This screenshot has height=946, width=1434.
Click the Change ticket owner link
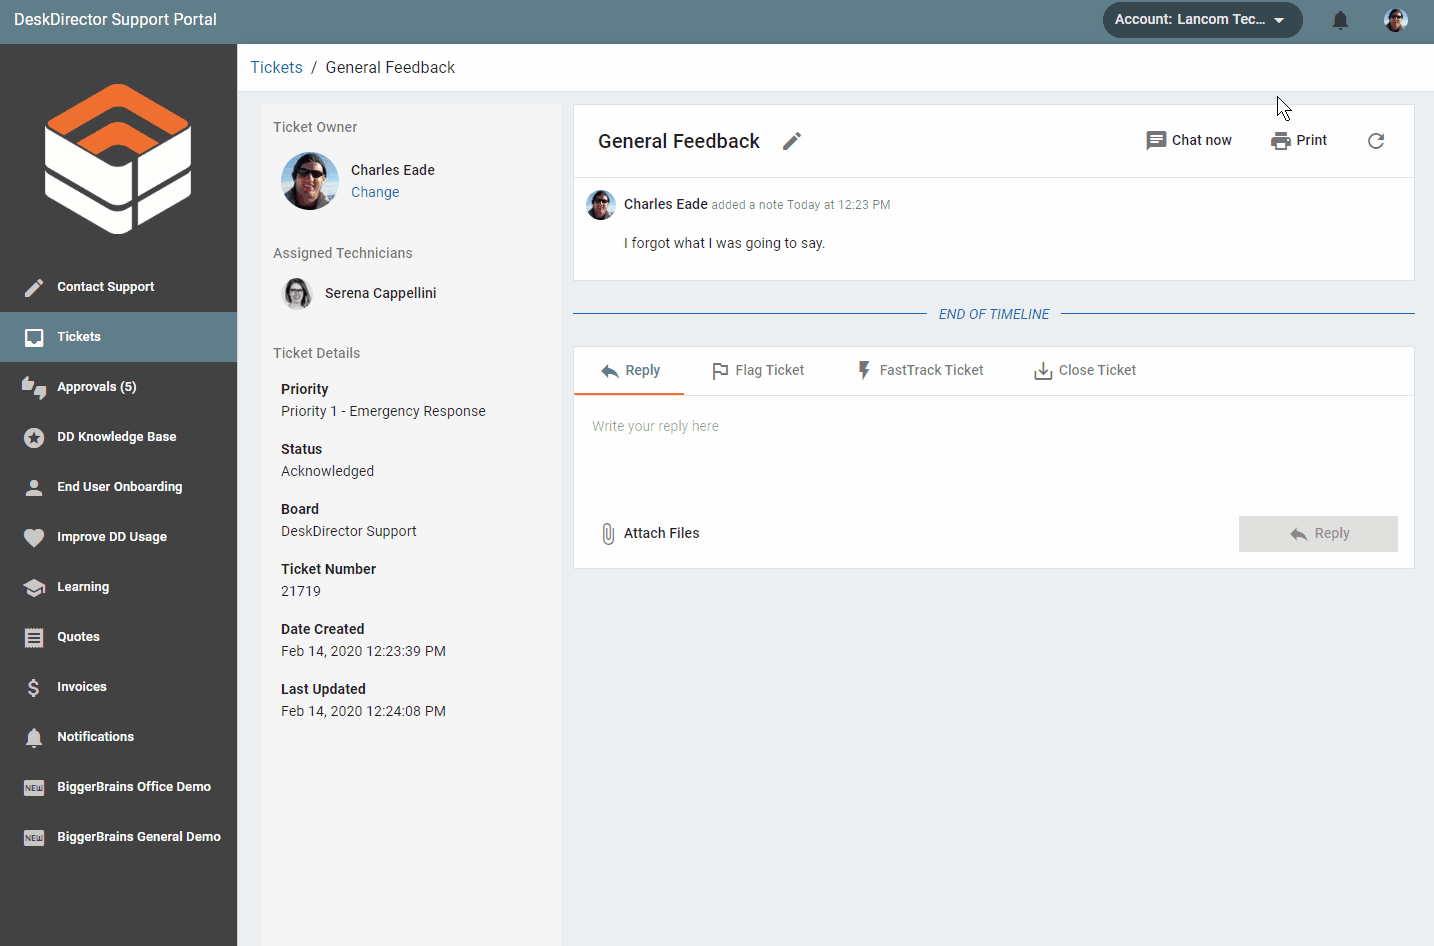point(375,192)
